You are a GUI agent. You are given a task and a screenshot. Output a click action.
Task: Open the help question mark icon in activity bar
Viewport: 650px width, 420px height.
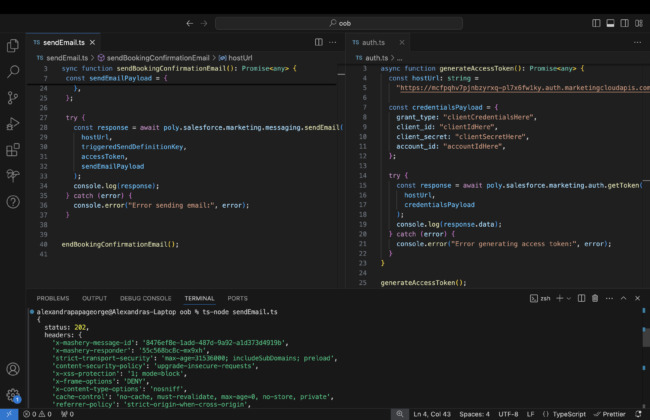click(13, 202)
